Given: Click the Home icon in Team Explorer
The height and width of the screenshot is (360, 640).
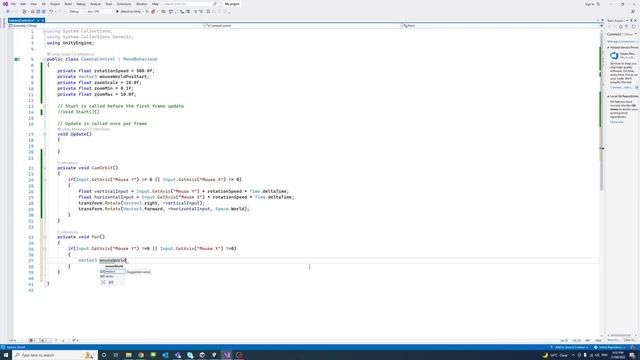Looking at the screenshot, I should click(x=620, y=27).
